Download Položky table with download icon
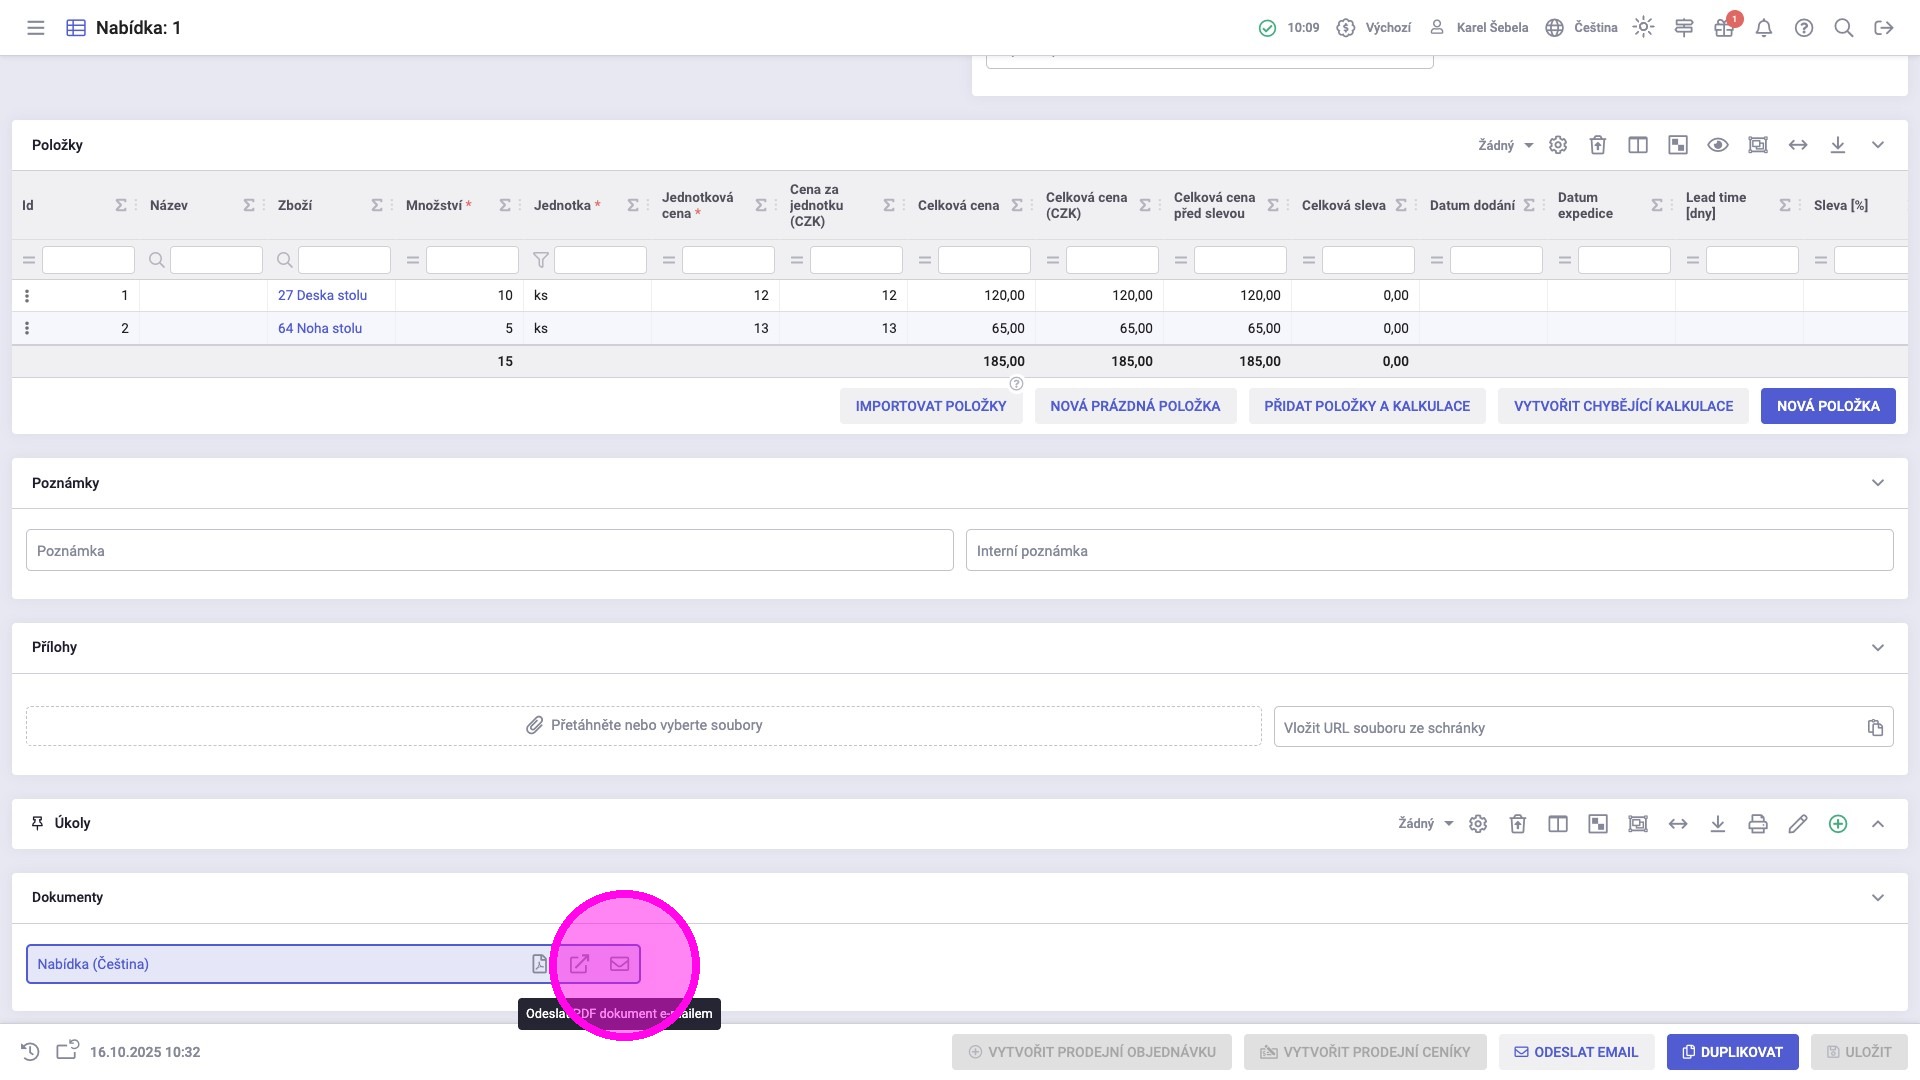This screenshot has width=1920, height=1080. [1838, 145]
